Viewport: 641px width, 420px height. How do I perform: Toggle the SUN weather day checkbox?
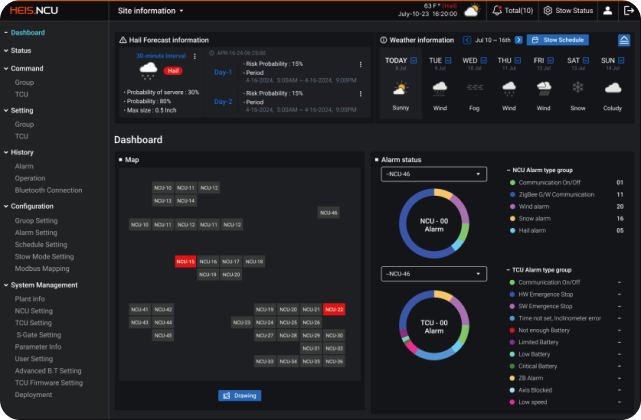(619, 60)
